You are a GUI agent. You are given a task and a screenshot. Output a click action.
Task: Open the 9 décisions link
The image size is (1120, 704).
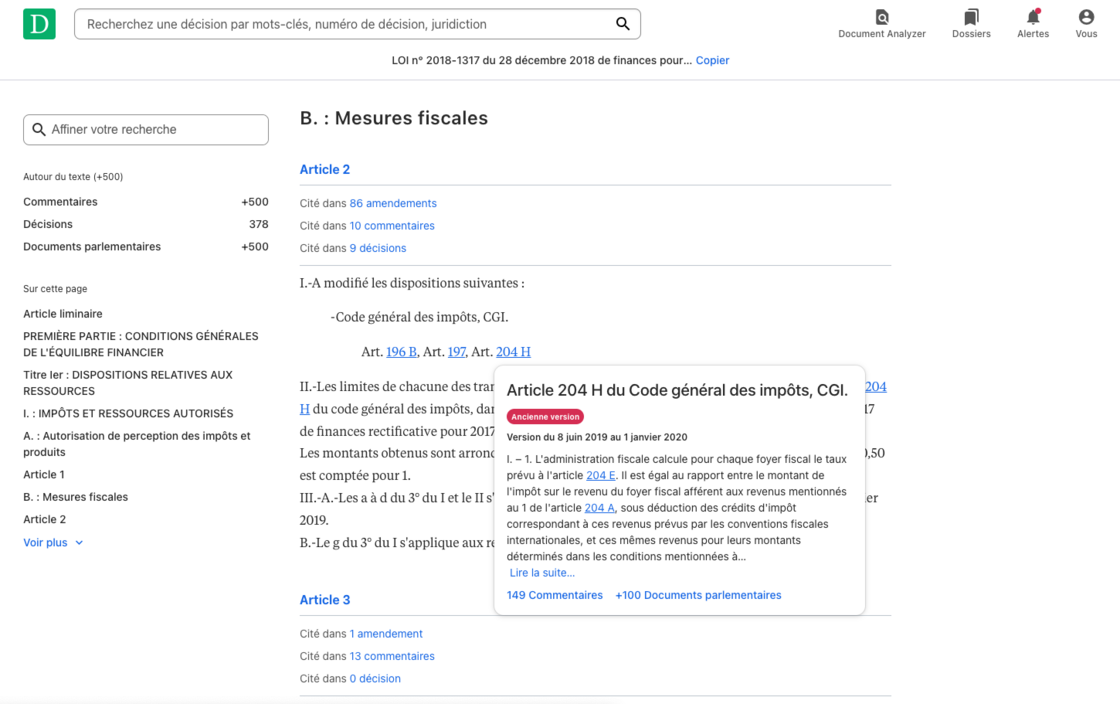378,248
